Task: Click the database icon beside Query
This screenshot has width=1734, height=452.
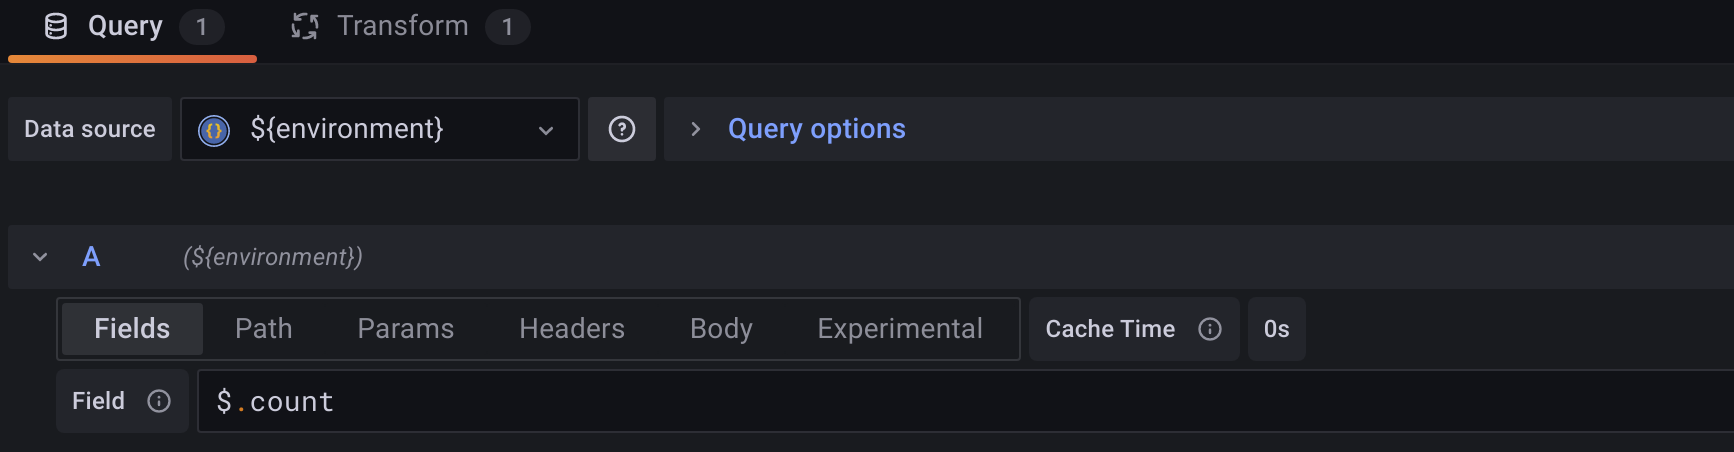Action: tap(56, 27)
